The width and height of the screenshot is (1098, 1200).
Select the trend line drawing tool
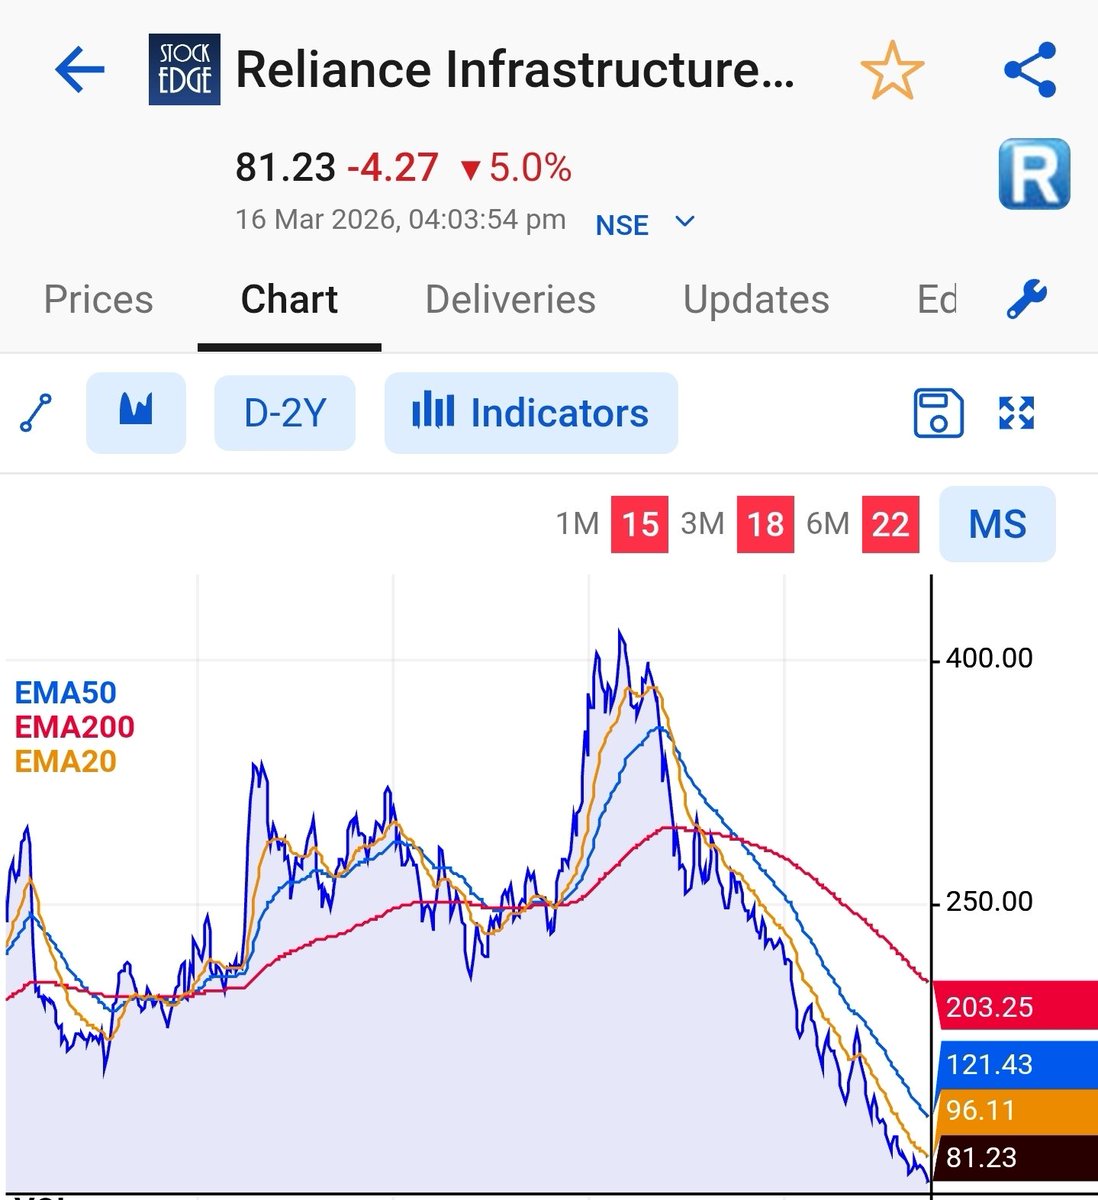pos(36,413)
